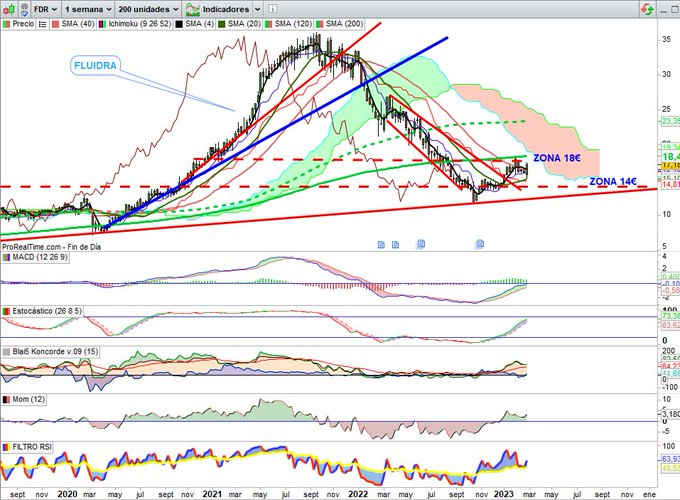The image size is (680, 500).
Task: Select the ZONA 14€ annotation text
Action: click(613, 181)
